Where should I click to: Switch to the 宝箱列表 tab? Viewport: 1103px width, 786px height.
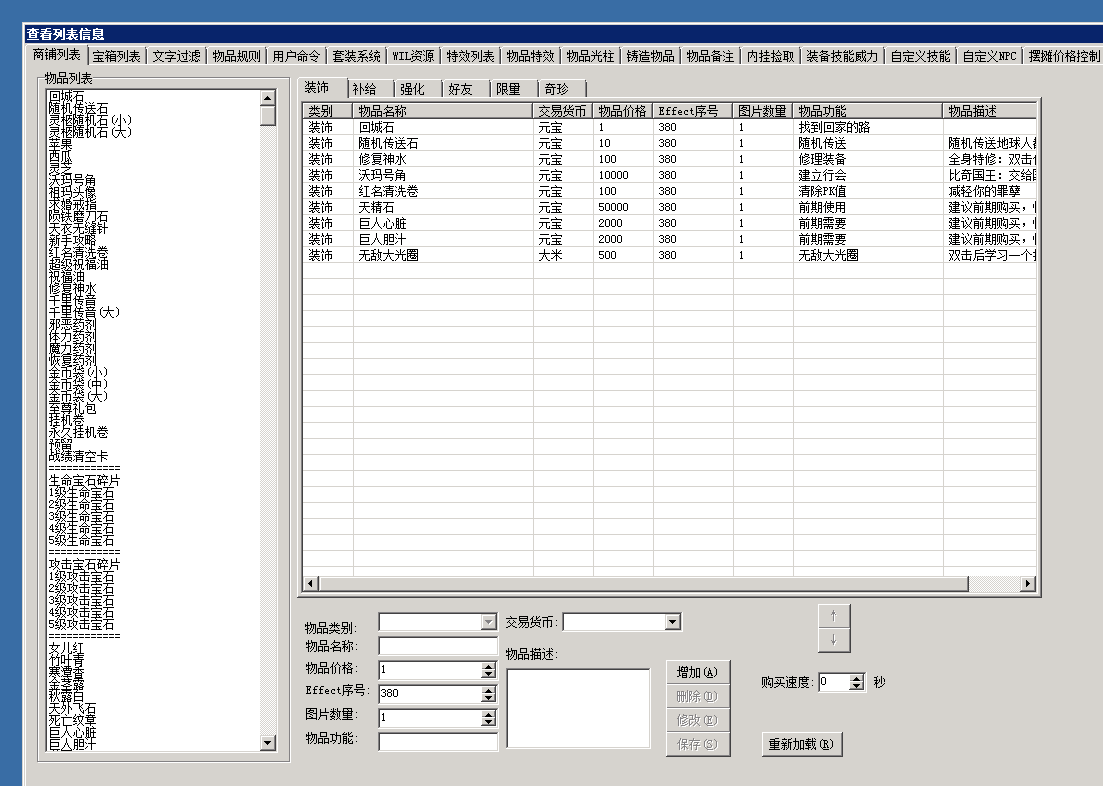117,56
